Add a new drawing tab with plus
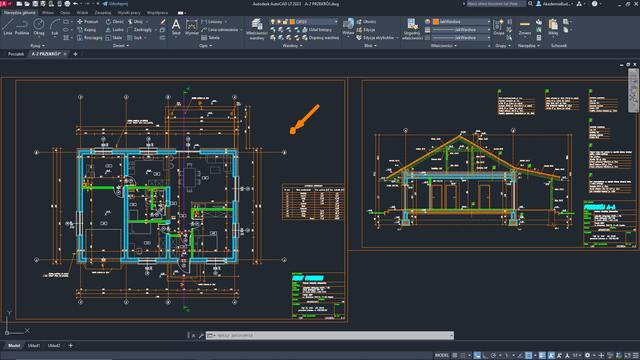This screenshot has width=640, height=360. (x=75, y=54)
